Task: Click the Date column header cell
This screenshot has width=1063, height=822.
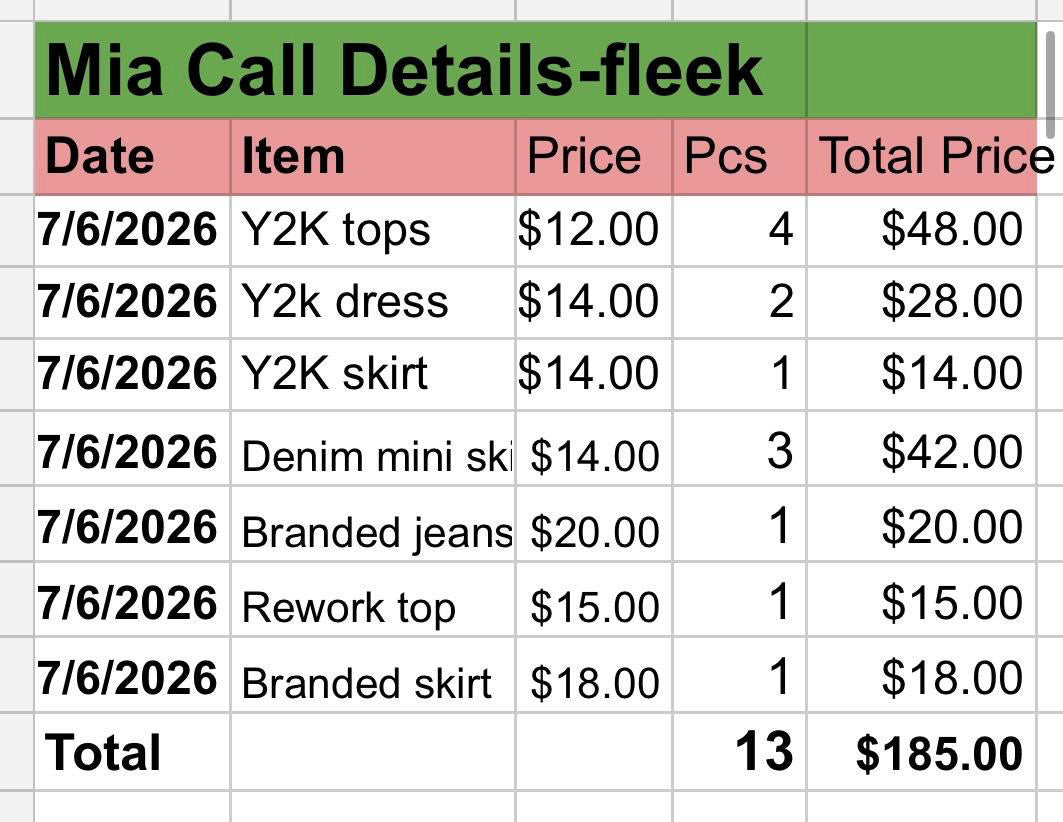Action: click(132, 157)
